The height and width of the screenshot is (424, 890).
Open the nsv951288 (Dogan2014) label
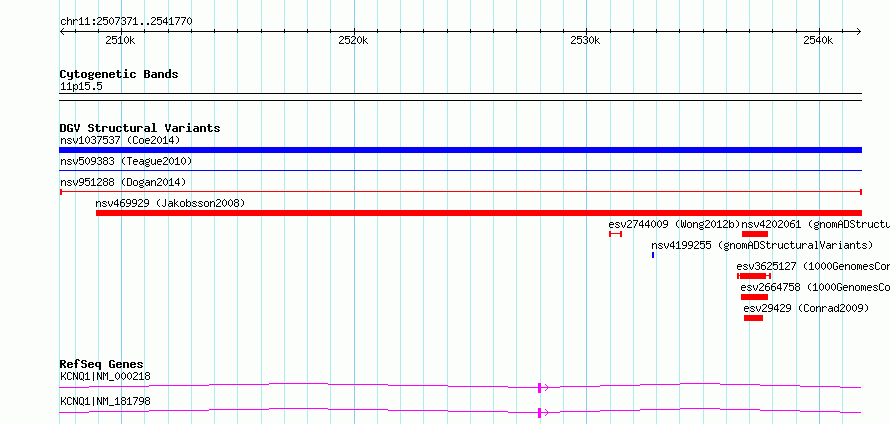point(123,182)
